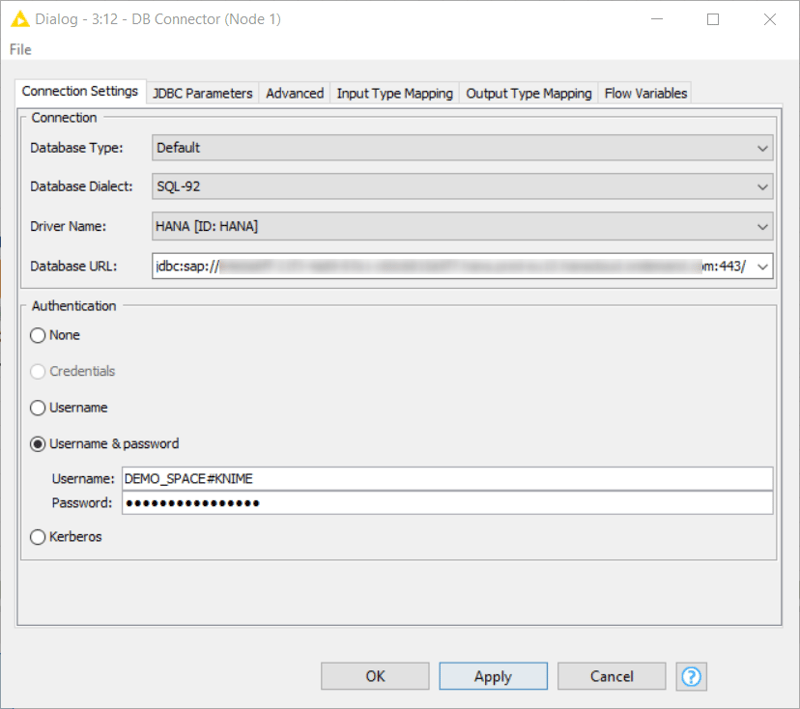Click the Apply button

[x=493, y=676]
